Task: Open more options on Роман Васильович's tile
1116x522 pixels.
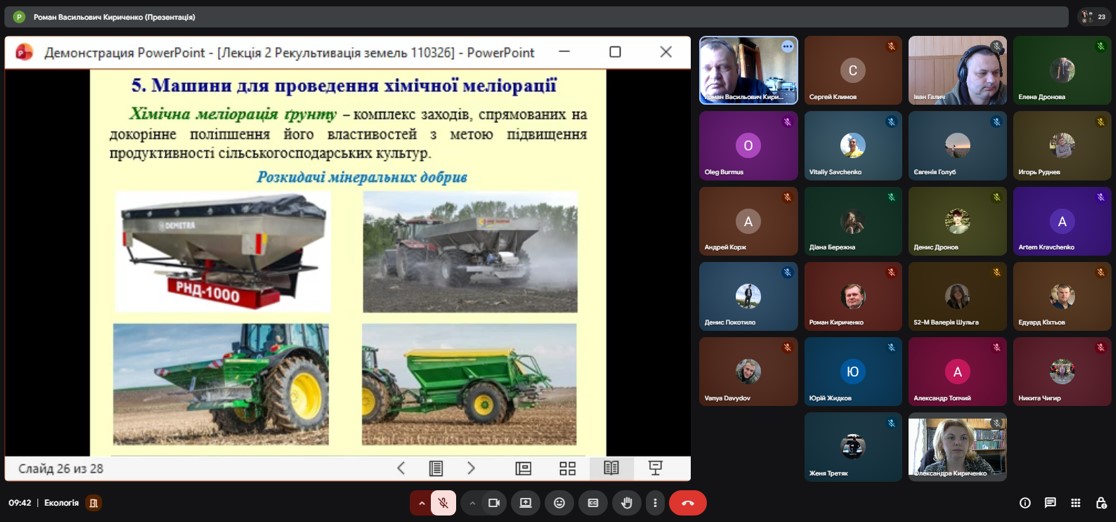Action: (787, 47)
